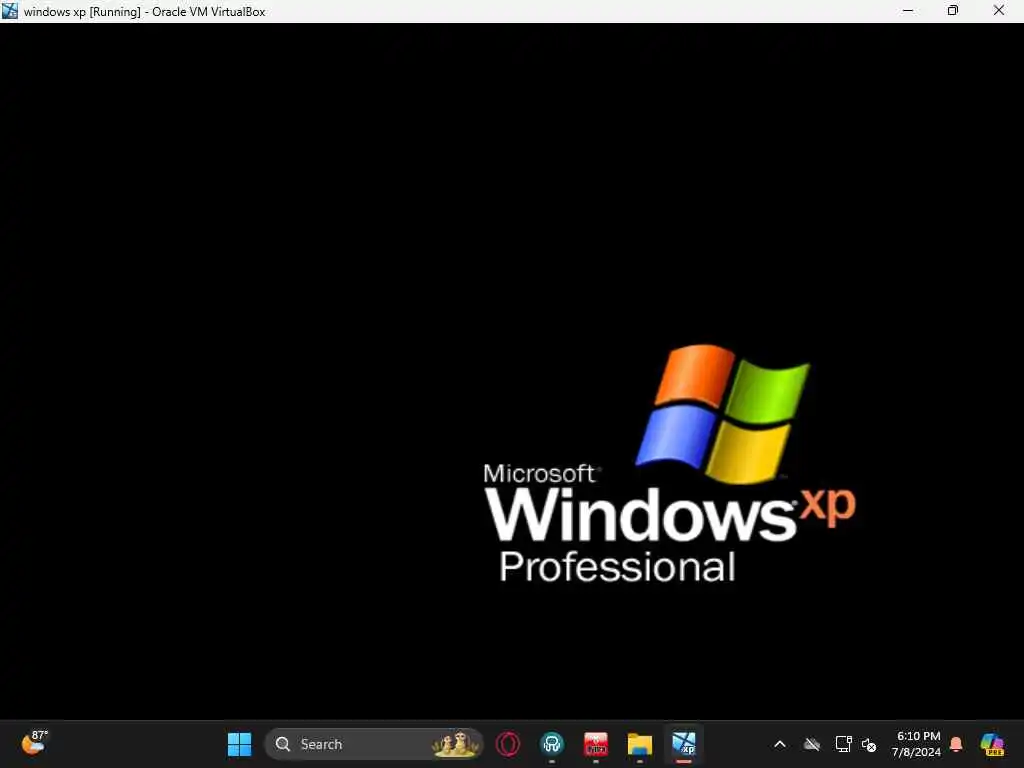Click the taskbar Search box

point(374,744)
